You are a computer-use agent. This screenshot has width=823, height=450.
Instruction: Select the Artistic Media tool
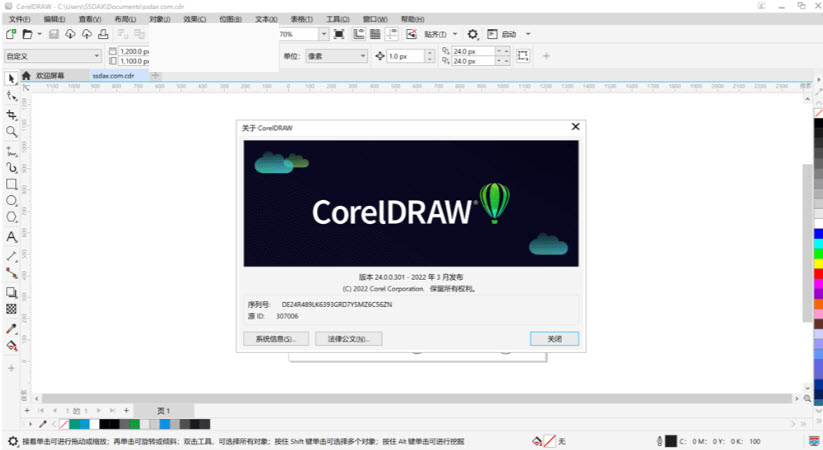coord(11,168)
